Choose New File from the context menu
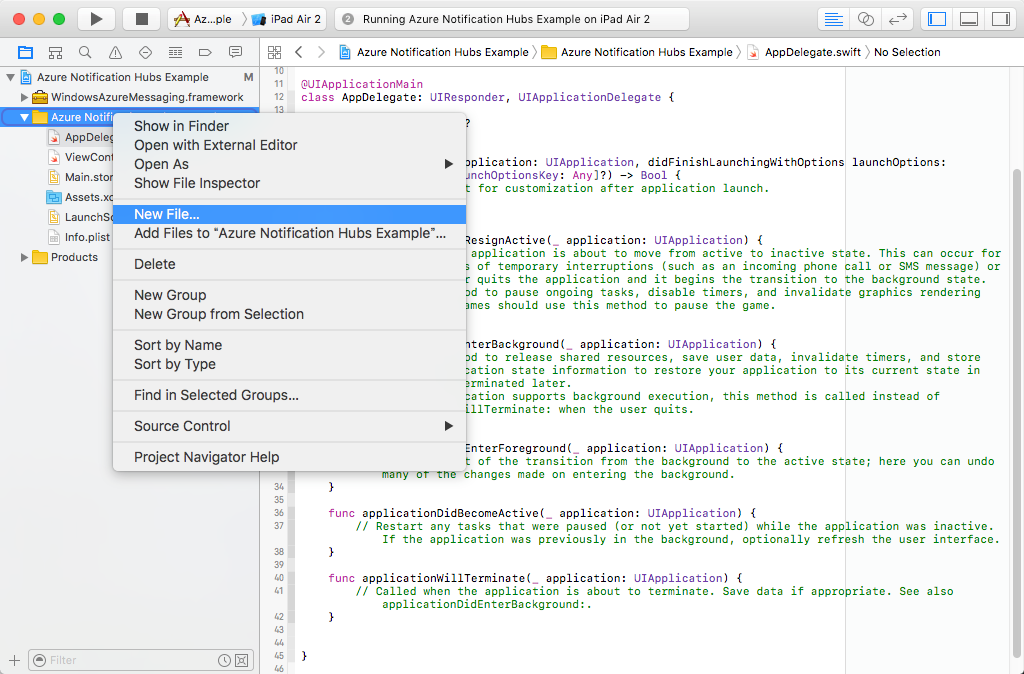Screen dimensions: 1024x674 [165, 214]
